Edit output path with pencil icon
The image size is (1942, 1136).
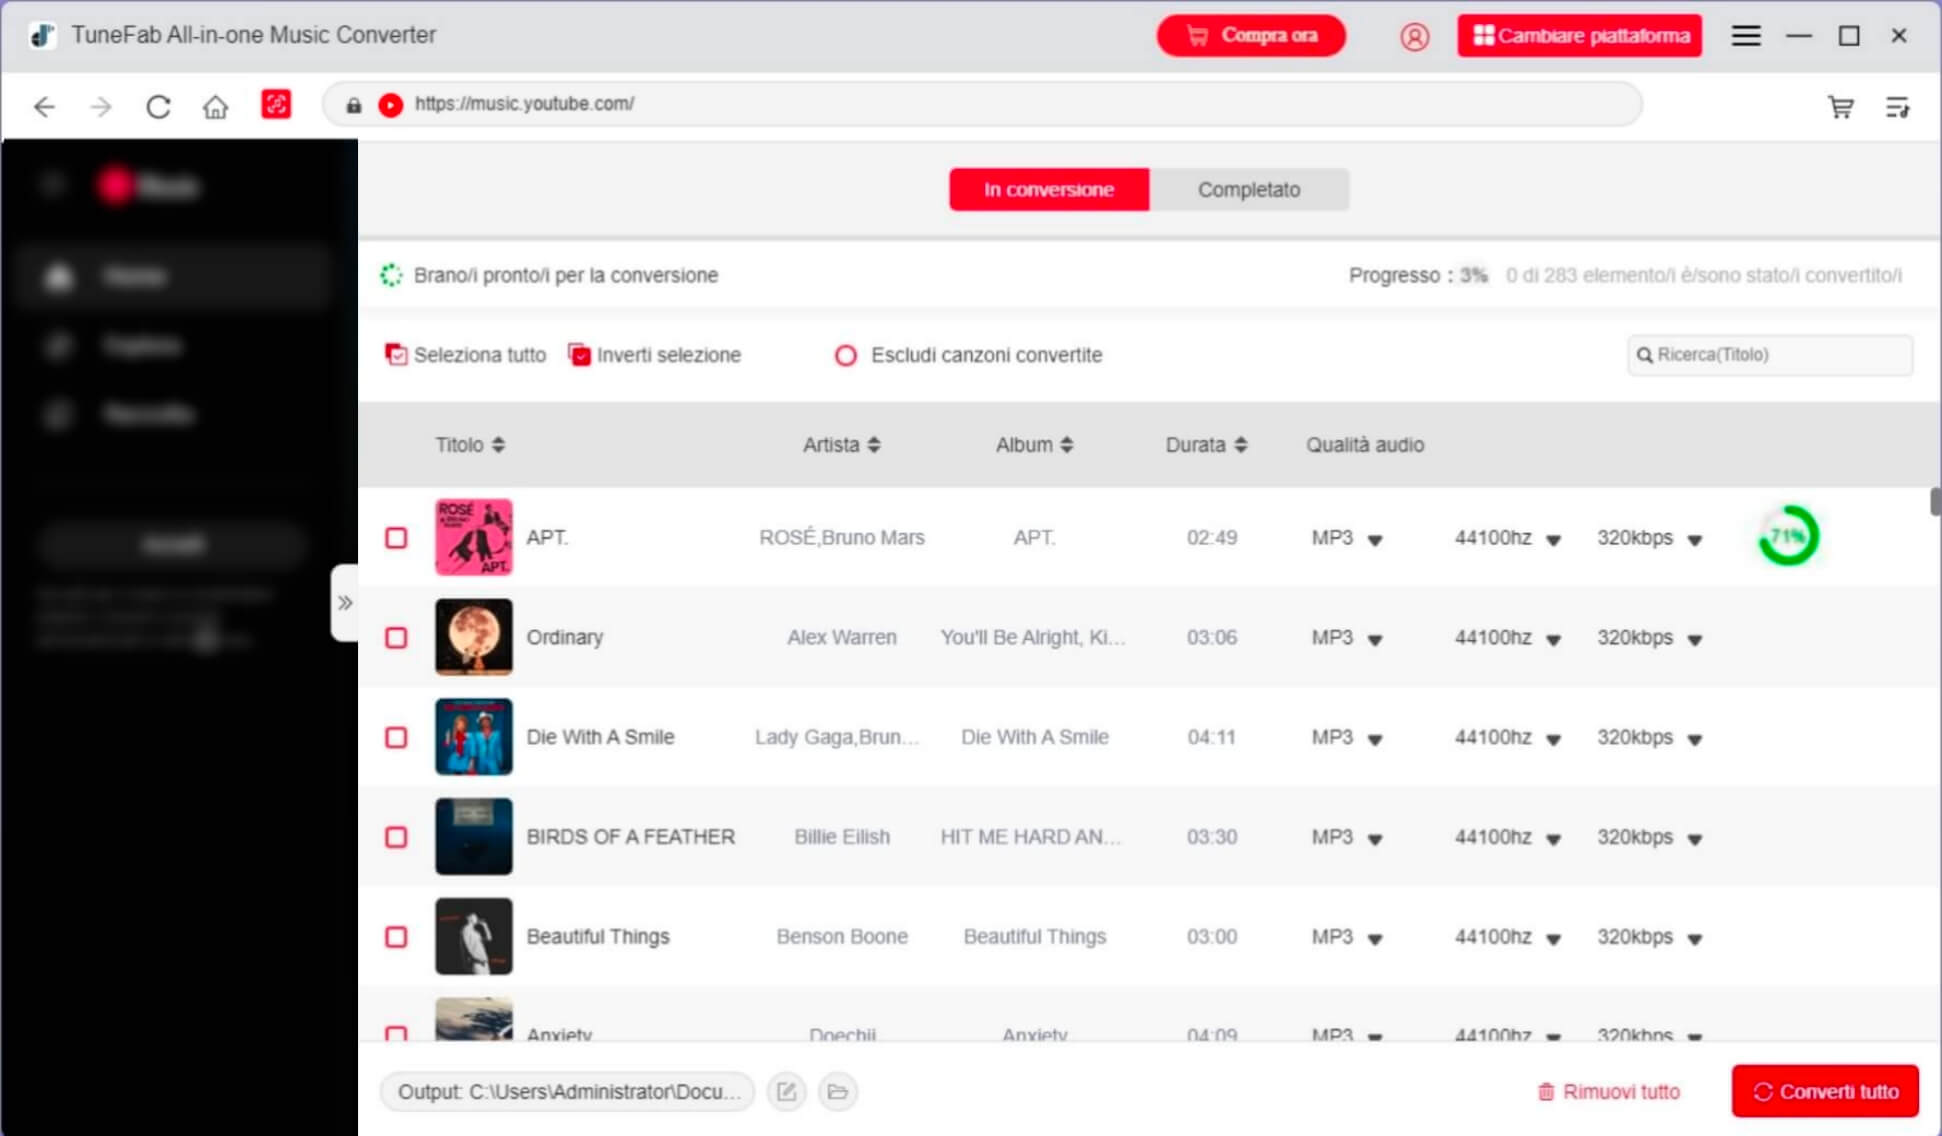pos(787,1092)
